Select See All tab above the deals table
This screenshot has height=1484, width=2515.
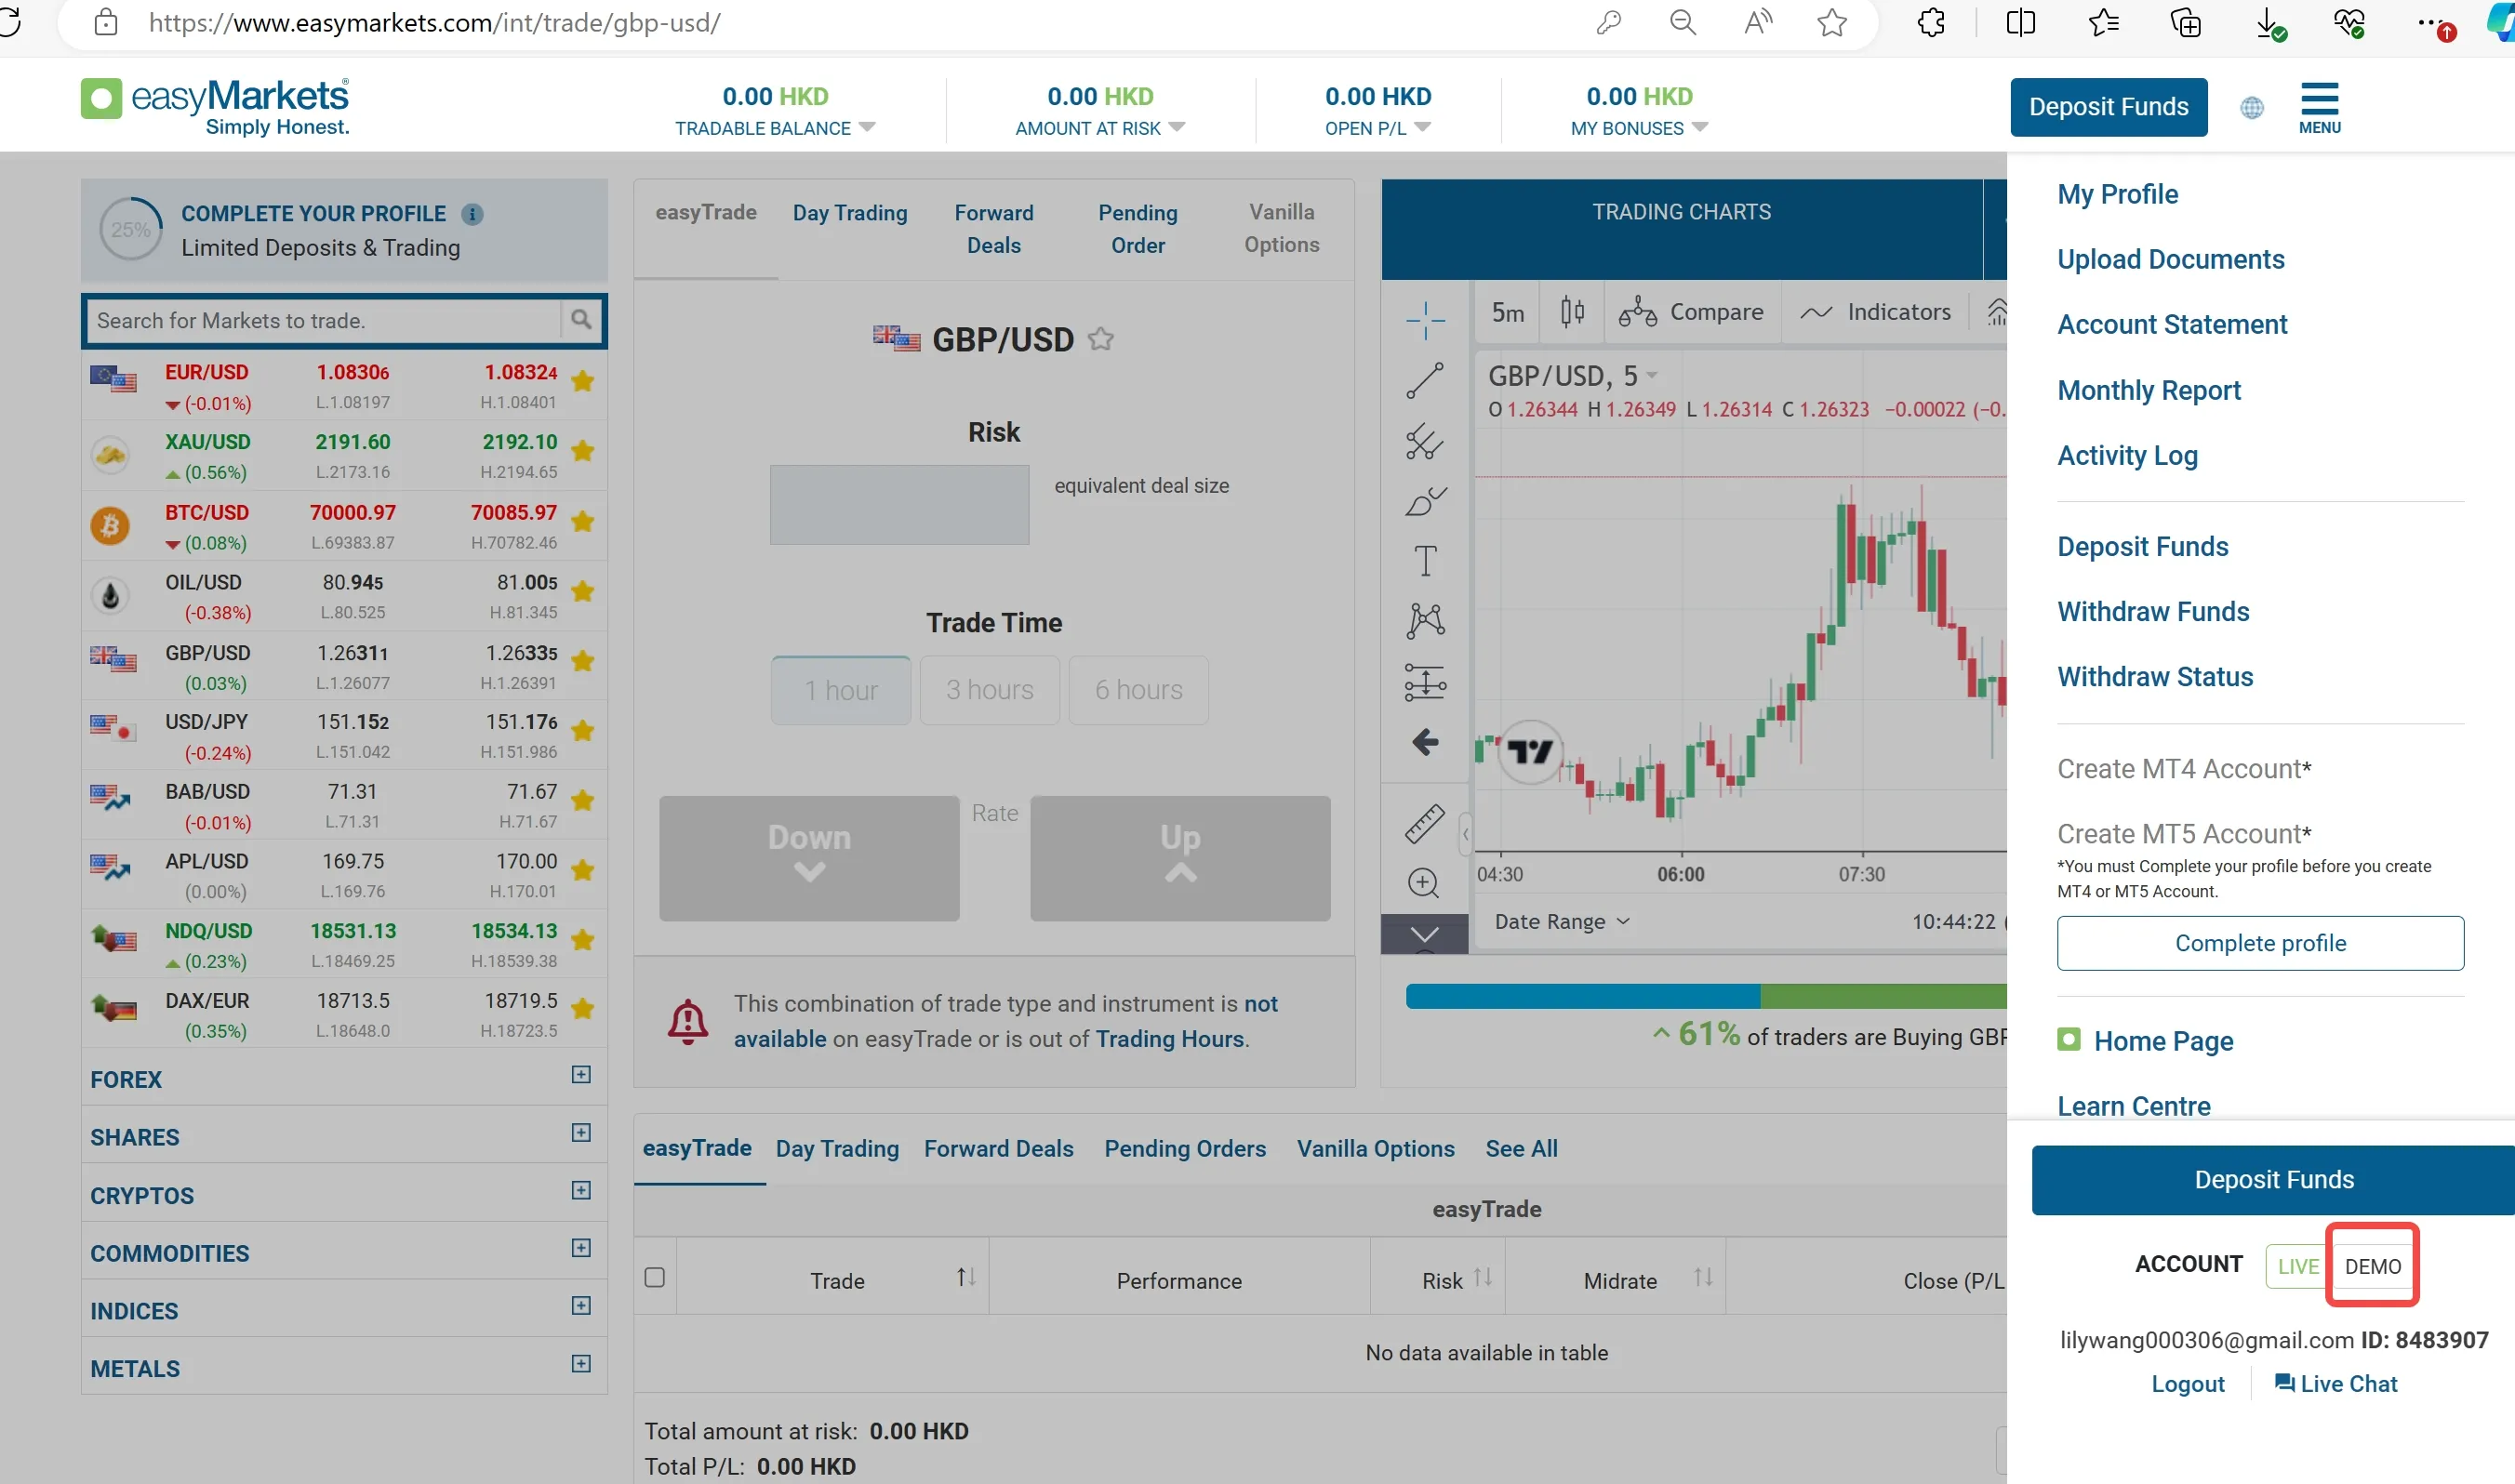[1521, 1149]
